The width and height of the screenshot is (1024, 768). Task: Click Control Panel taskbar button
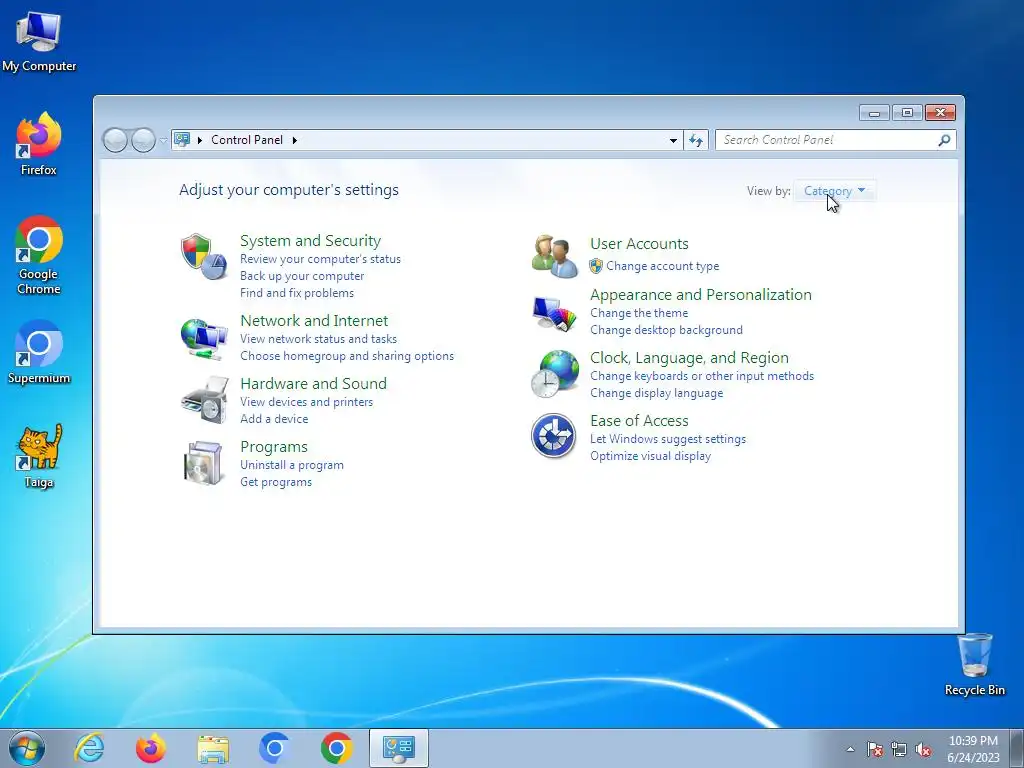tap(398, 748)
